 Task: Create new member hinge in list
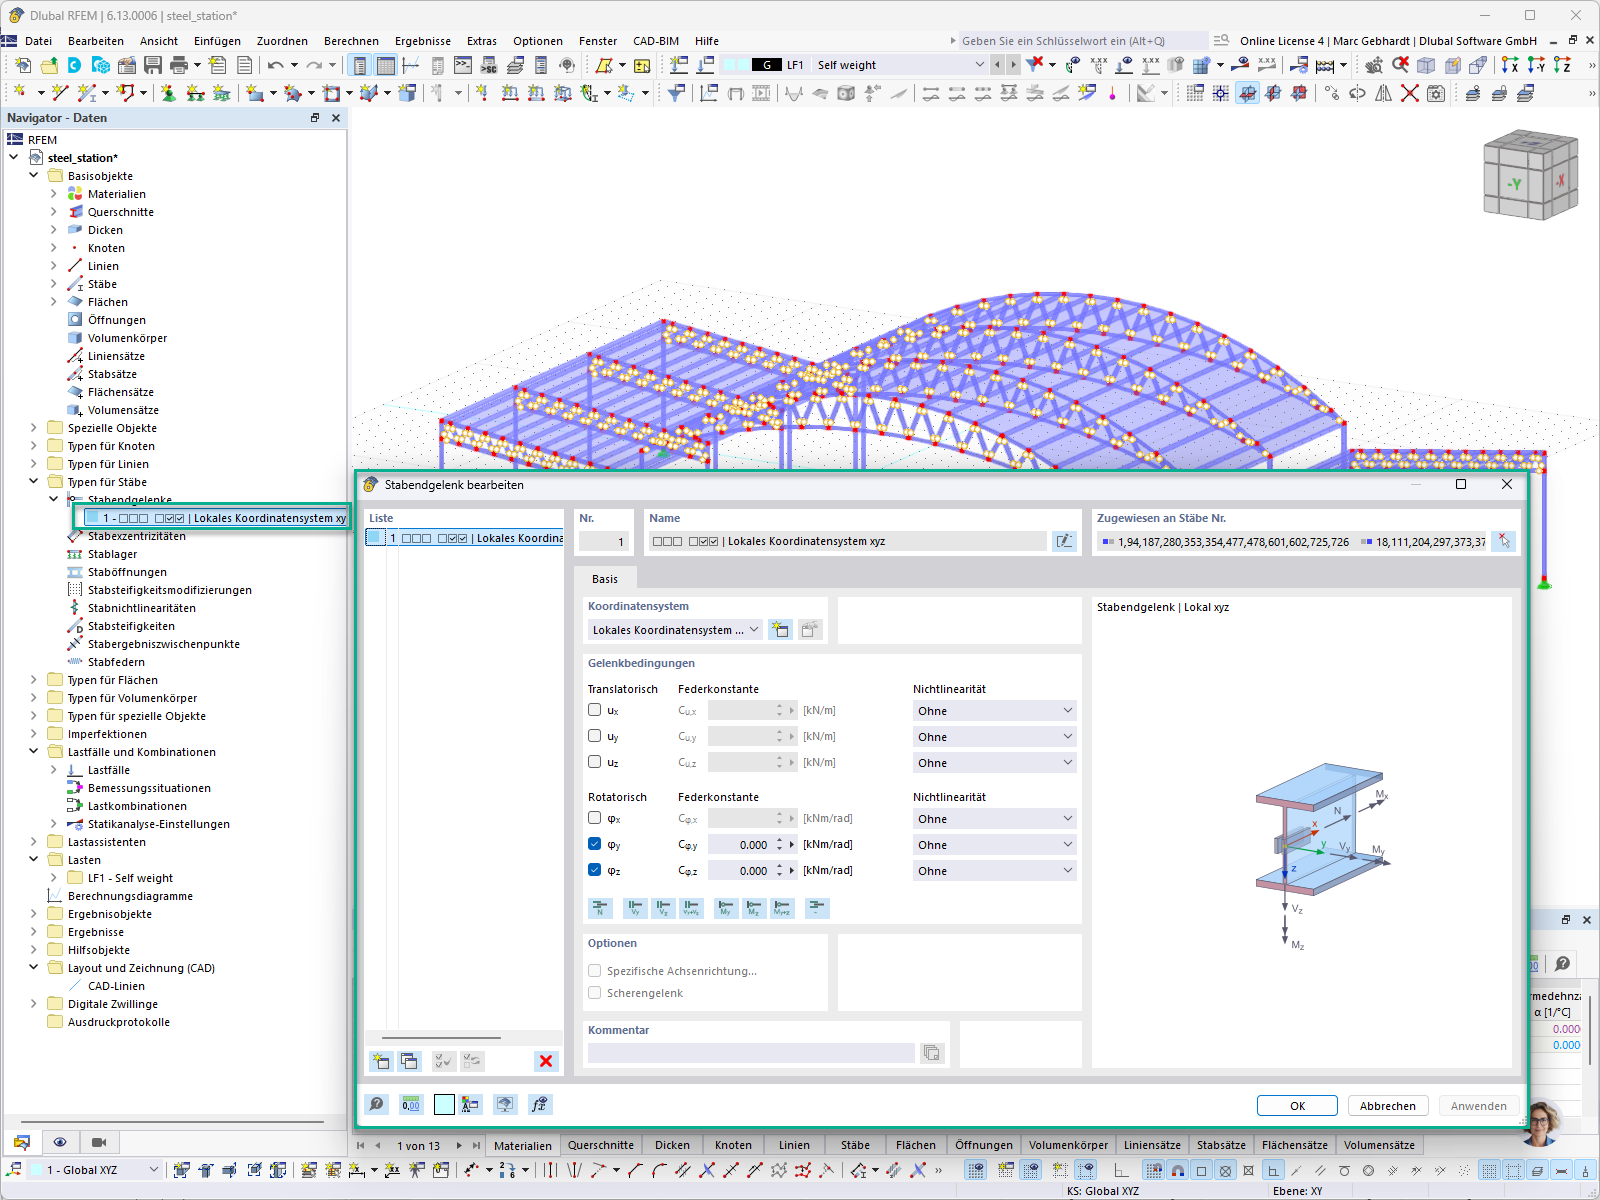[380, 1061]
